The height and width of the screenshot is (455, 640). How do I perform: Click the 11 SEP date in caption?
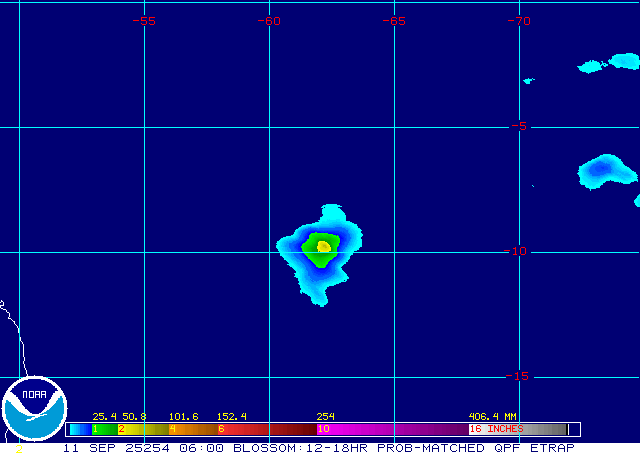point(87,448)
